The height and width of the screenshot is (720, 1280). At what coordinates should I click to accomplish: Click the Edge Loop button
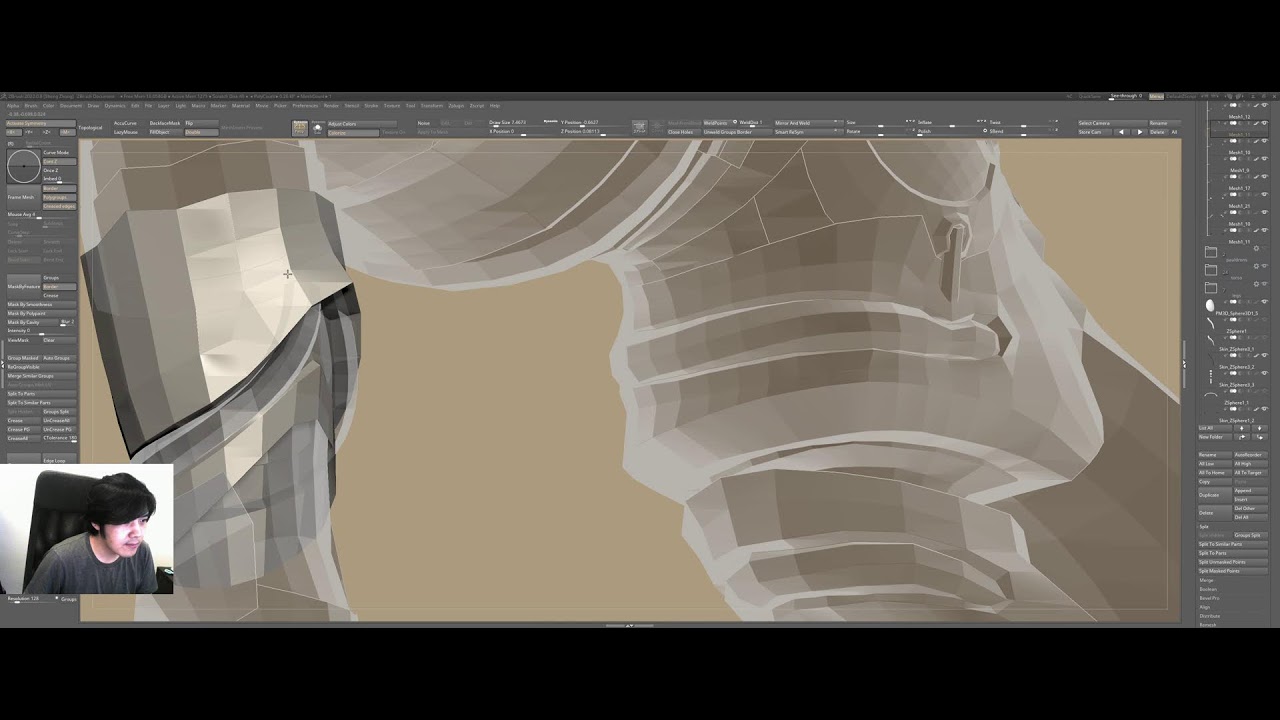[x=59, y=459]
